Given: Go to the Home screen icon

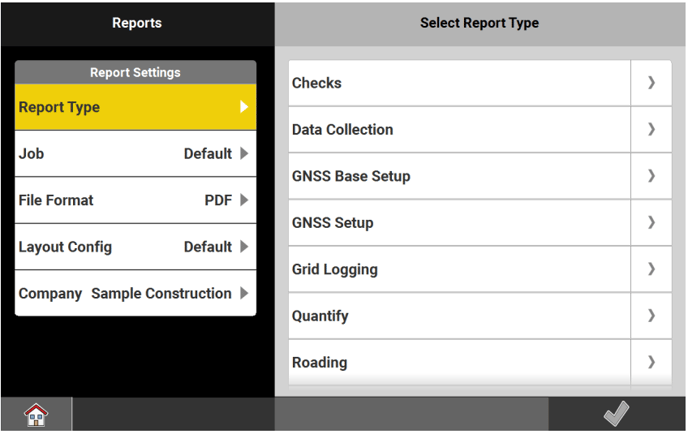Looking at the screenshot, I should pos(36,414).
